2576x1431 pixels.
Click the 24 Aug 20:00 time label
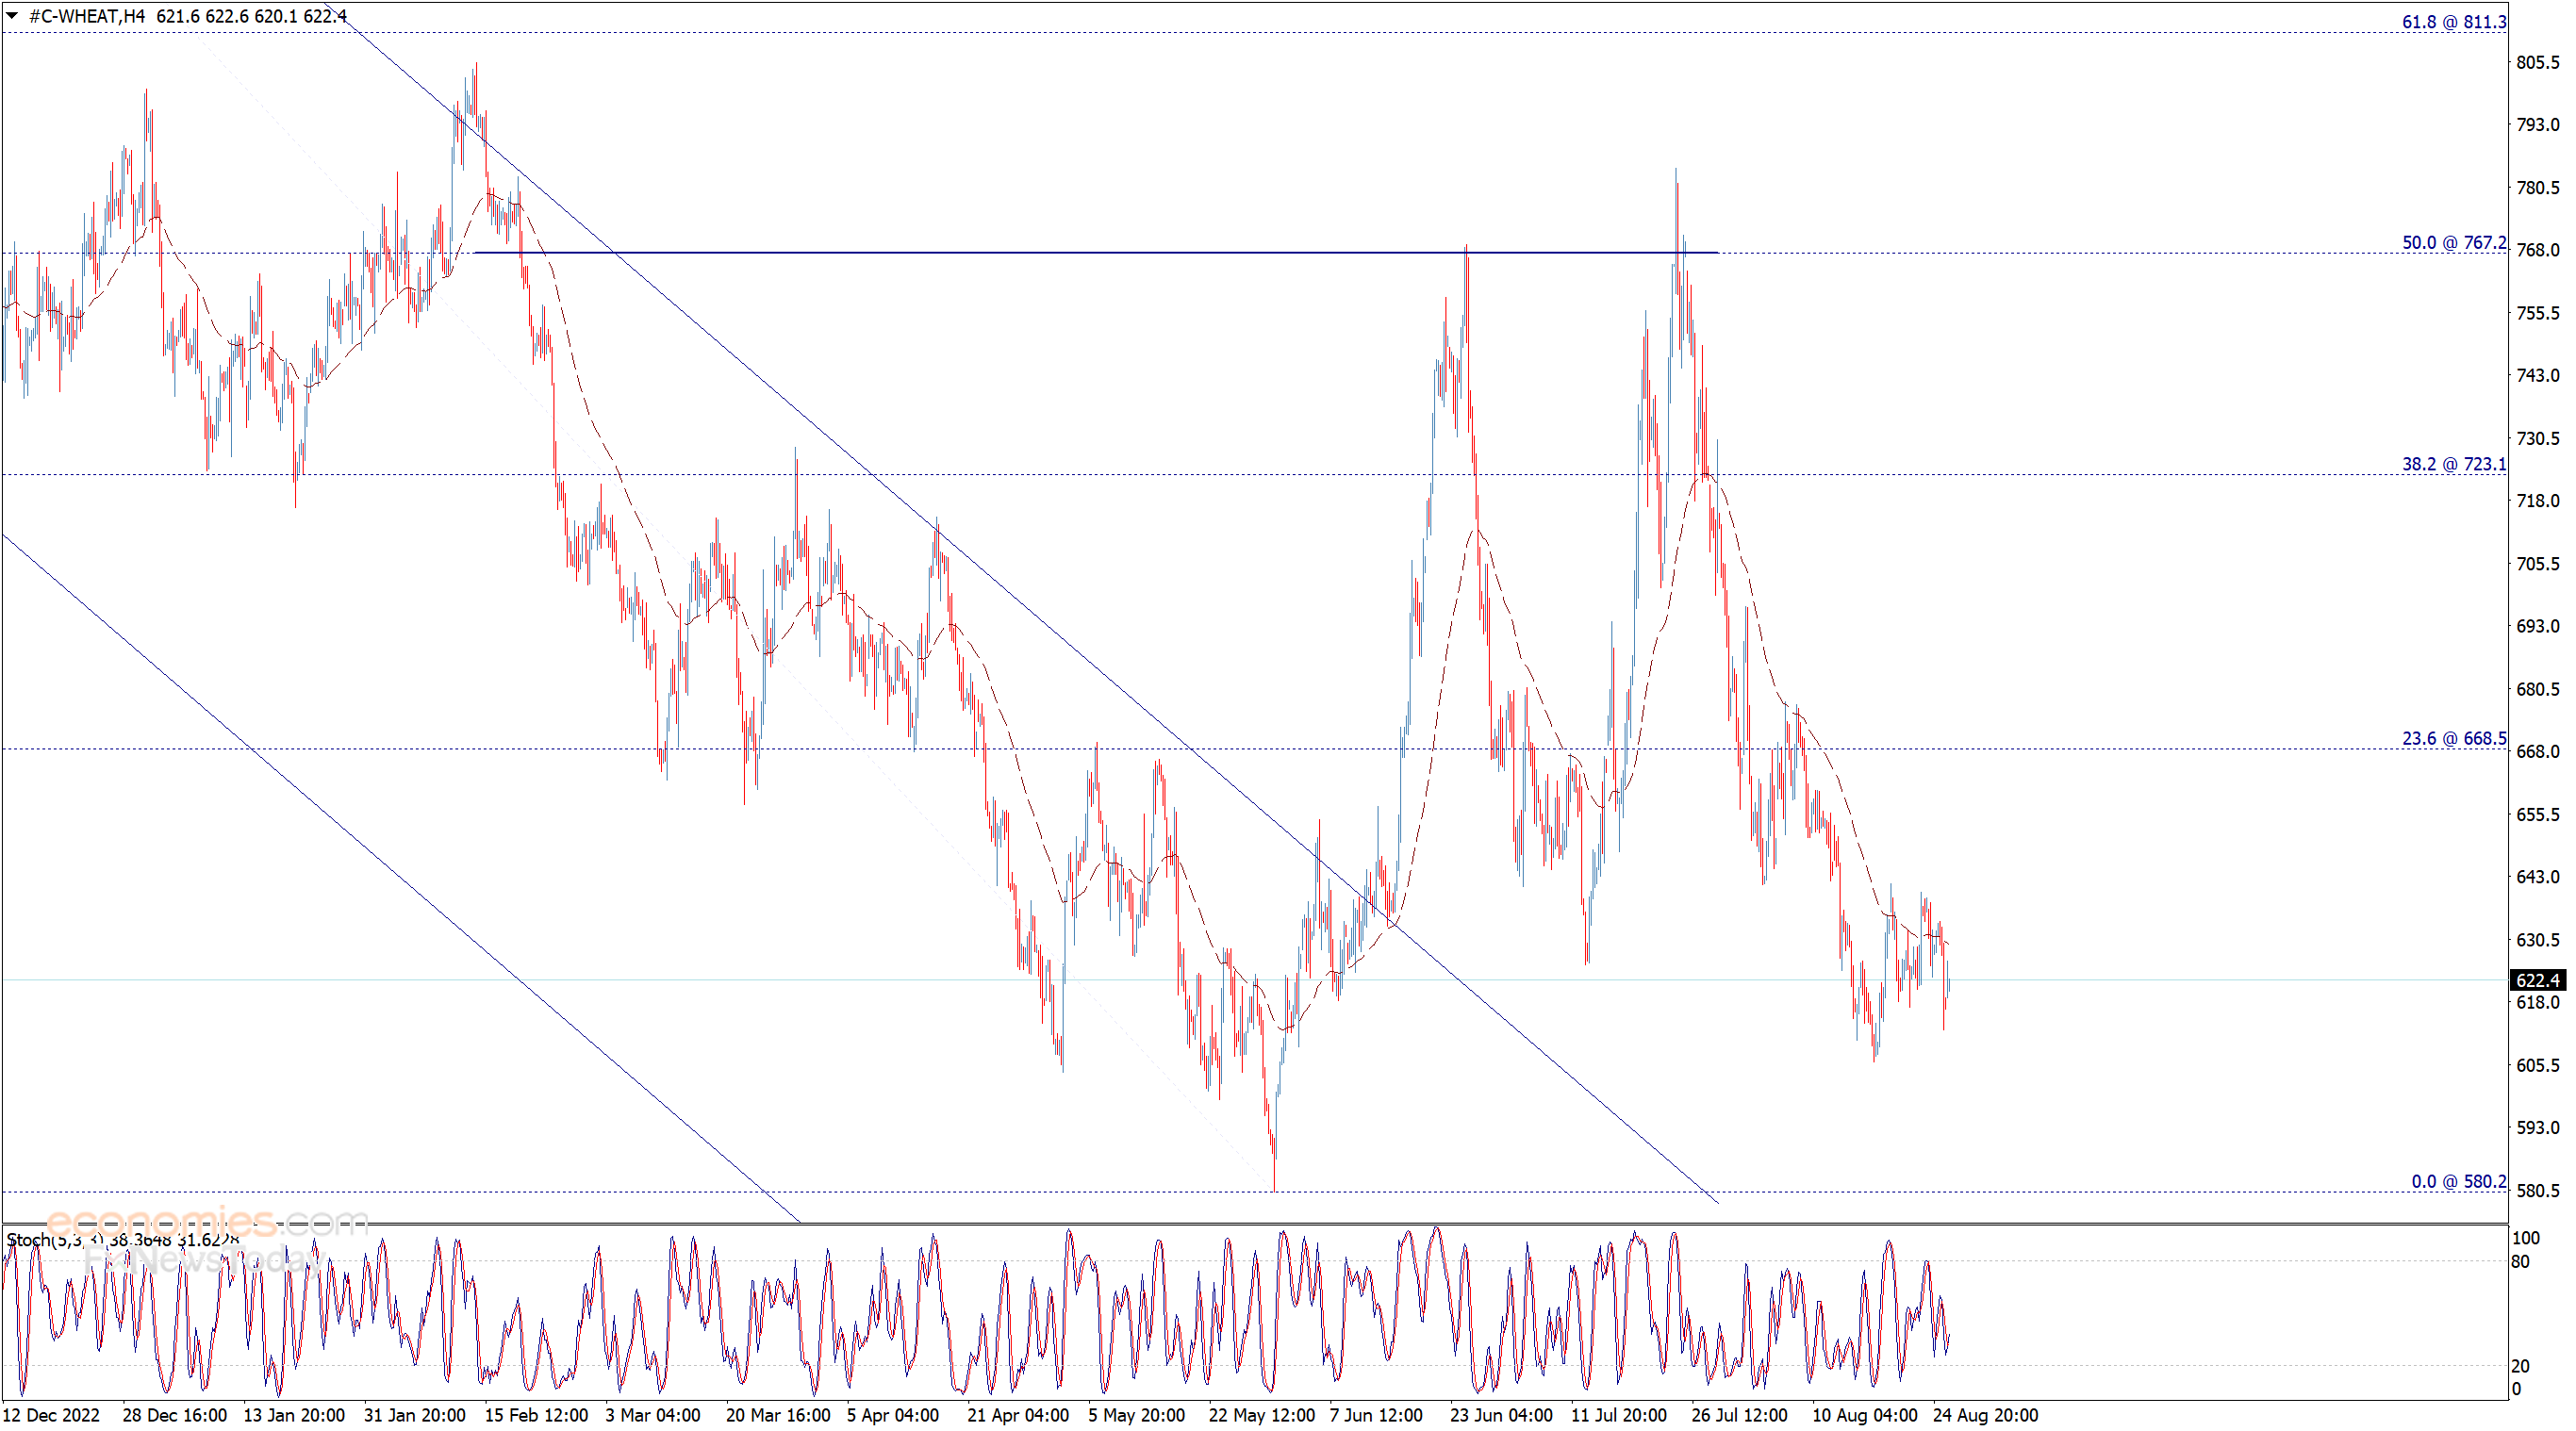point(1985,1415)
